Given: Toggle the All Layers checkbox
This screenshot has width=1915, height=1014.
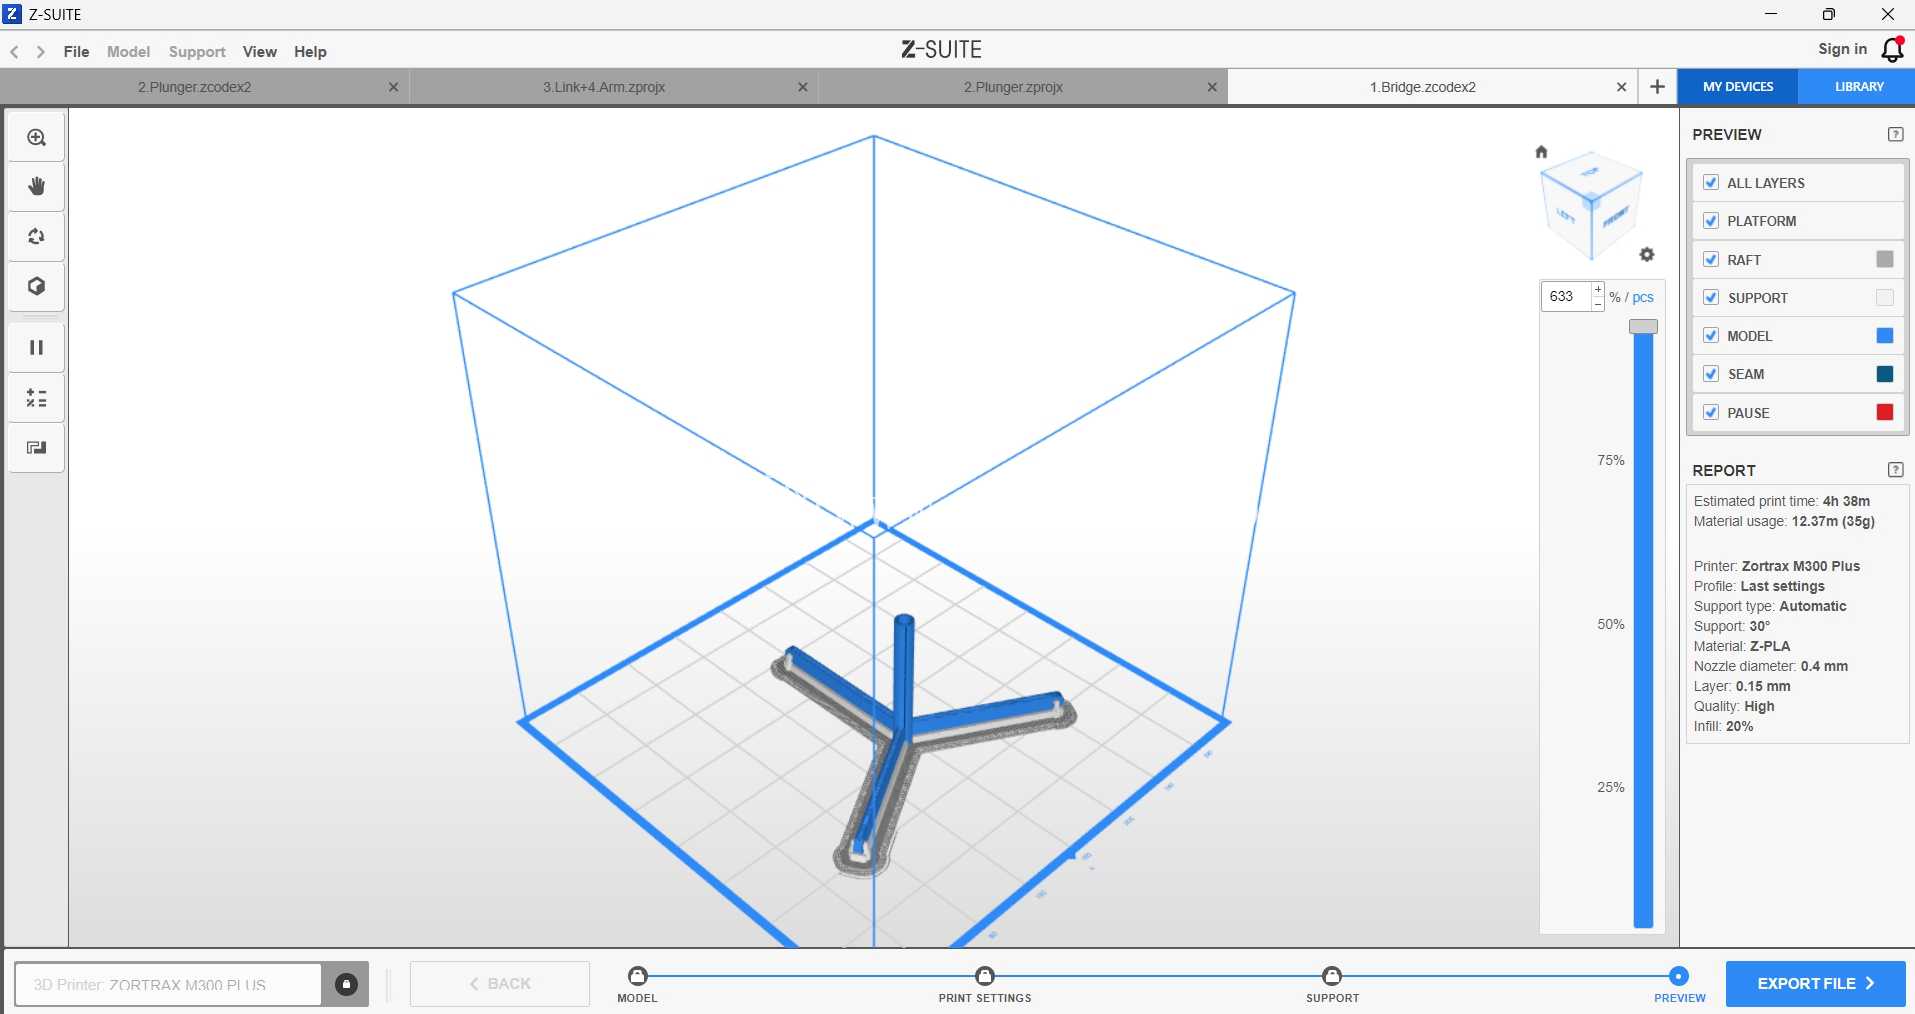Looking at the screenshot, I should point(1711,182).
